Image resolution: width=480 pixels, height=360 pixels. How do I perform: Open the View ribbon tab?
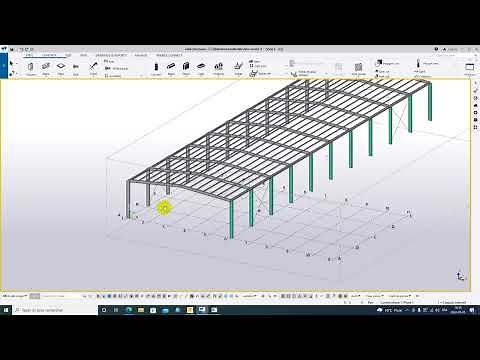pyautogui.click(x=84, y=55)
